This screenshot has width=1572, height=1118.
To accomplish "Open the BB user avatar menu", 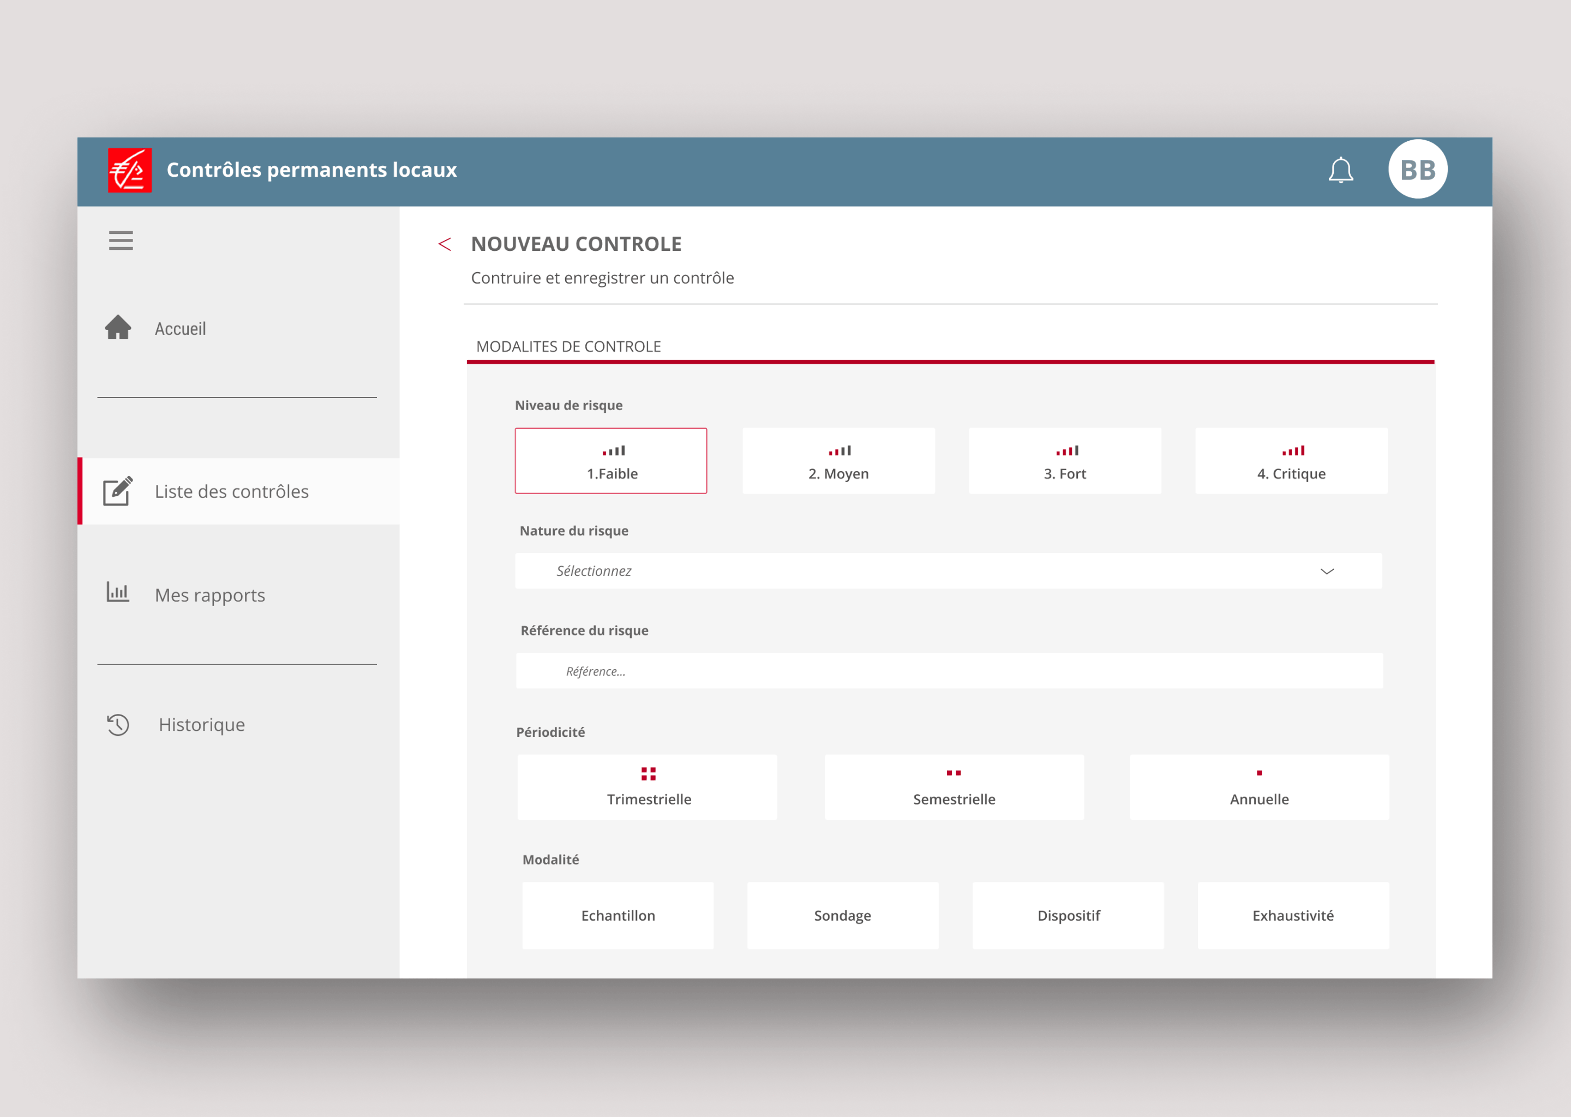I will click(x=1417, y=170).
